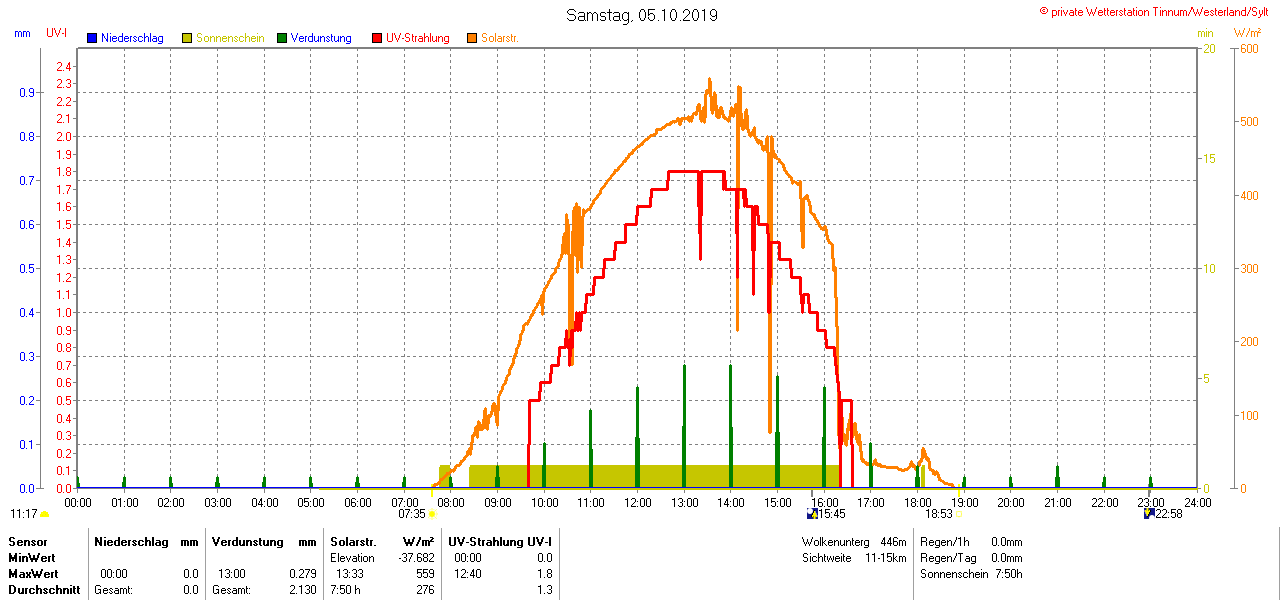Screen dimensions: 1280x600
Task: Click the sunset icon beside 18:53
Action: point(958,515)
